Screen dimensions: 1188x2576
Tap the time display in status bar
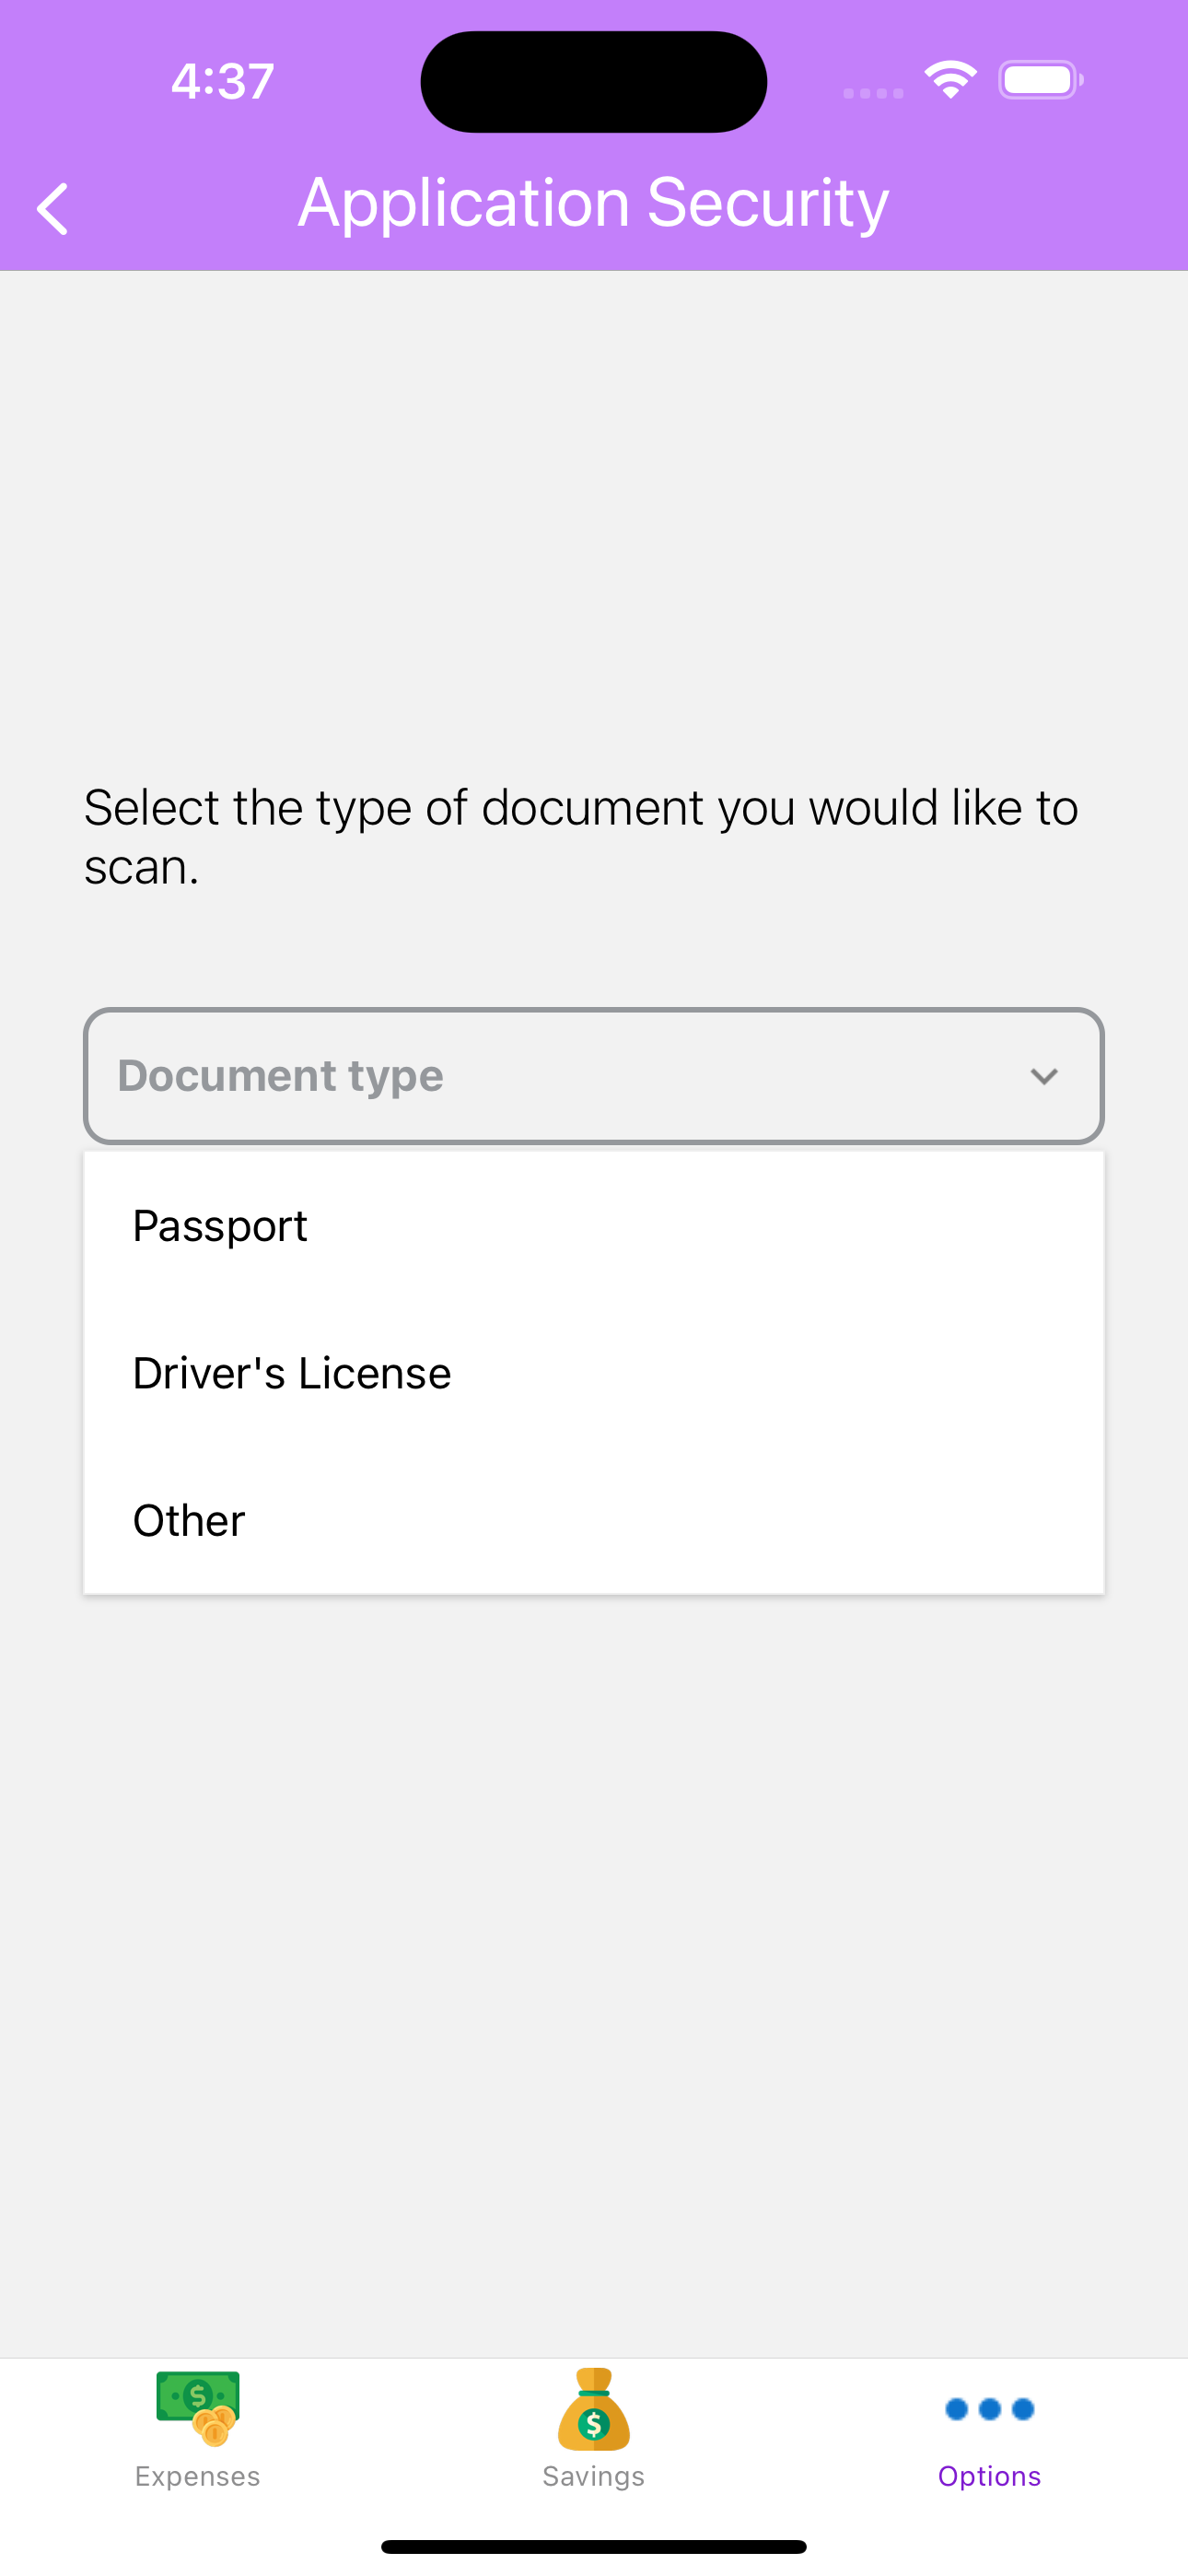coord(222,80)
